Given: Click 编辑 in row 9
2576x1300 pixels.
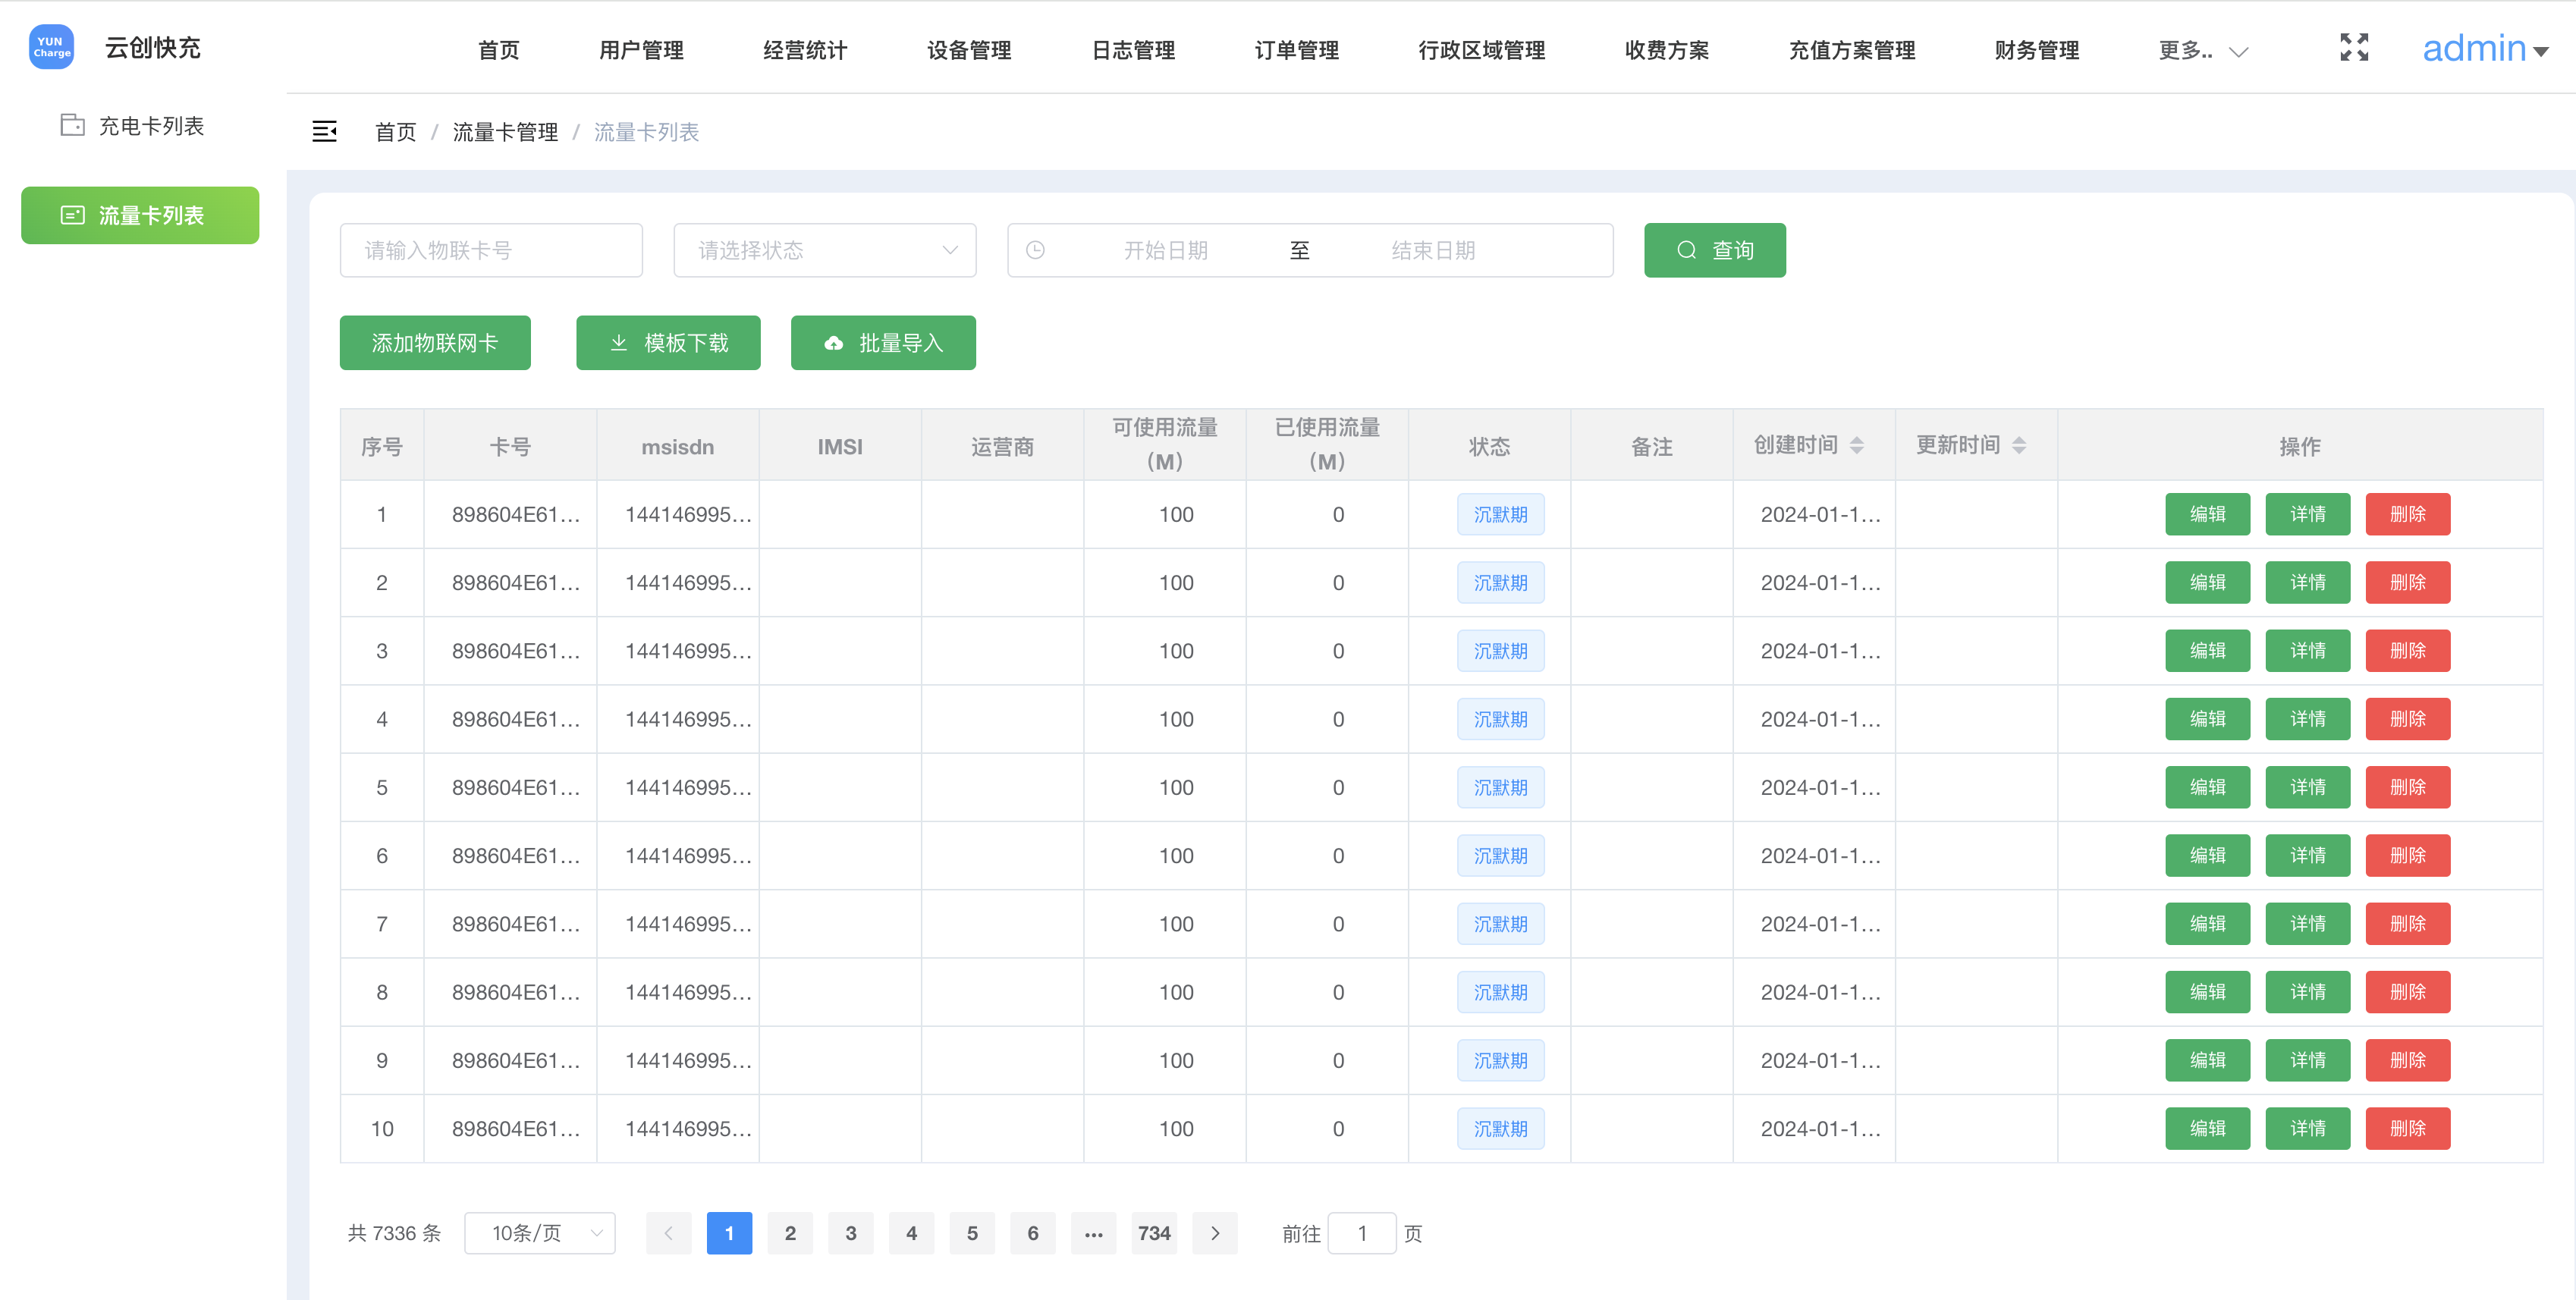Looking at the screenshot, I should click(2207, 1060).
